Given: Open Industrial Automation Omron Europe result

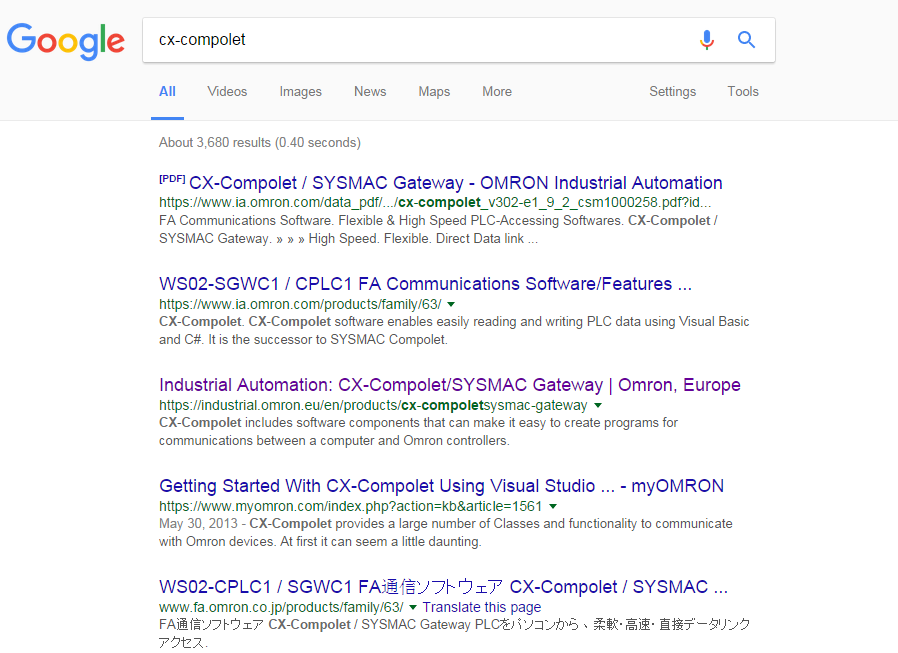Looking at the screenshot, I should (449, 385).
